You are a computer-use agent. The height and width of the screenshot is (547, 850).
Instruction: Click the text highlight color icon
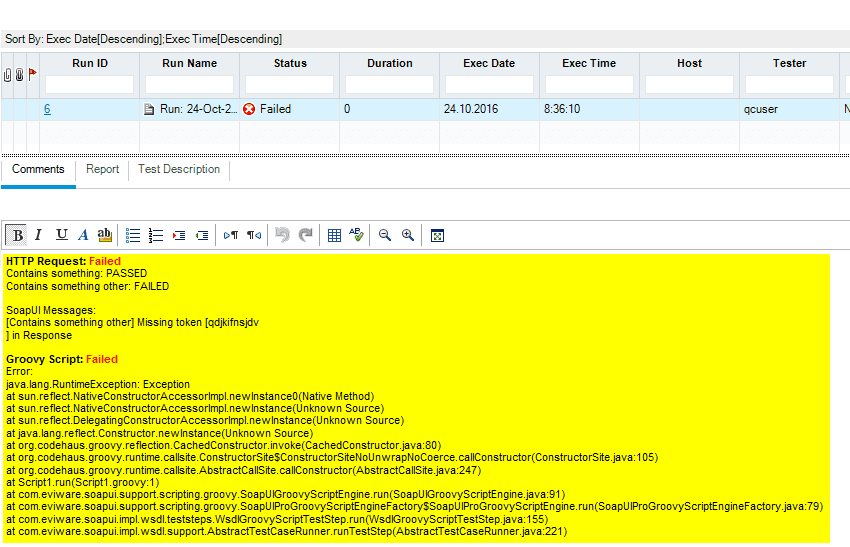(105, 235)
